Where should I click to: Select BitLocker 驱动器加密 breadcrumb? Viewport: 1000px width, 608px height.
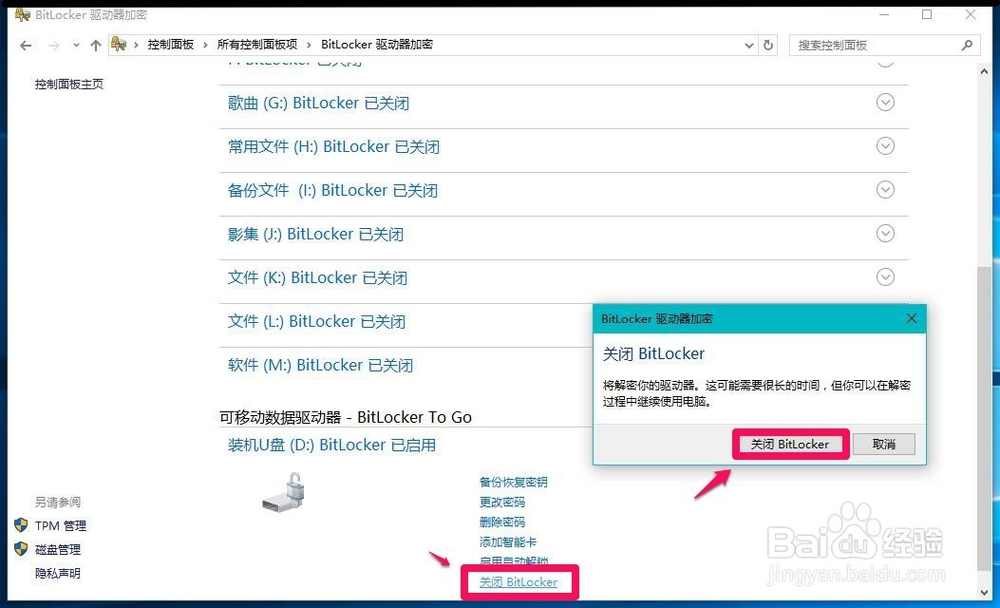pos(377,45)
